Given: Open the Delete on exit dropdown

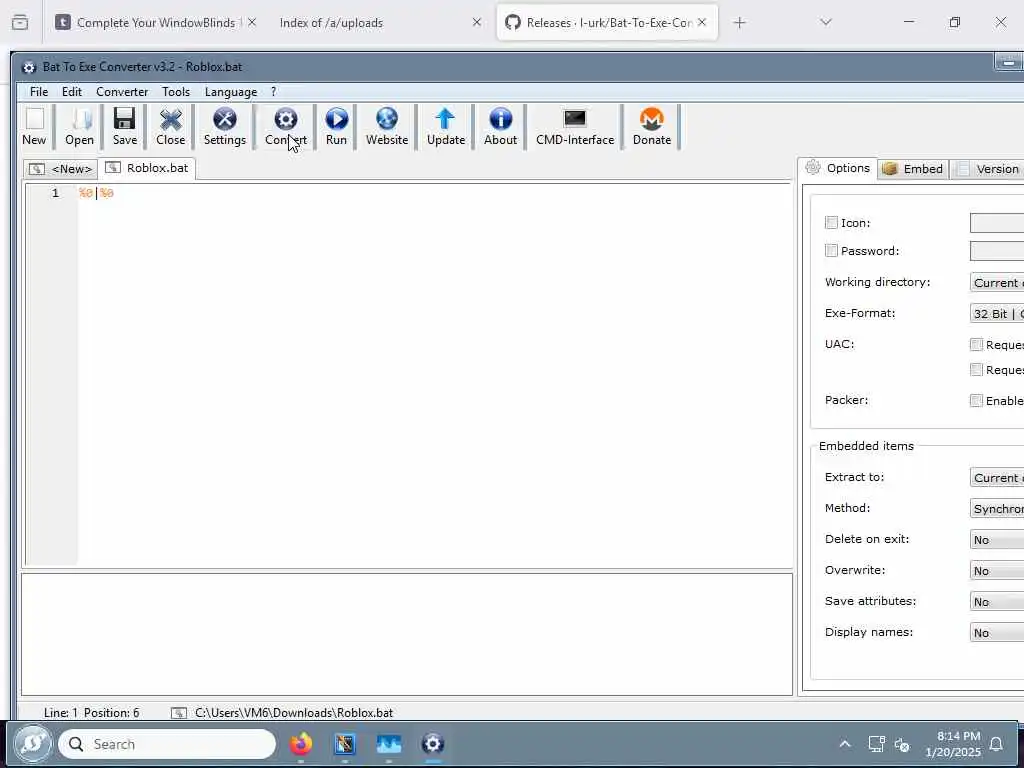Looking at the screenshot, I should (997, 539).
